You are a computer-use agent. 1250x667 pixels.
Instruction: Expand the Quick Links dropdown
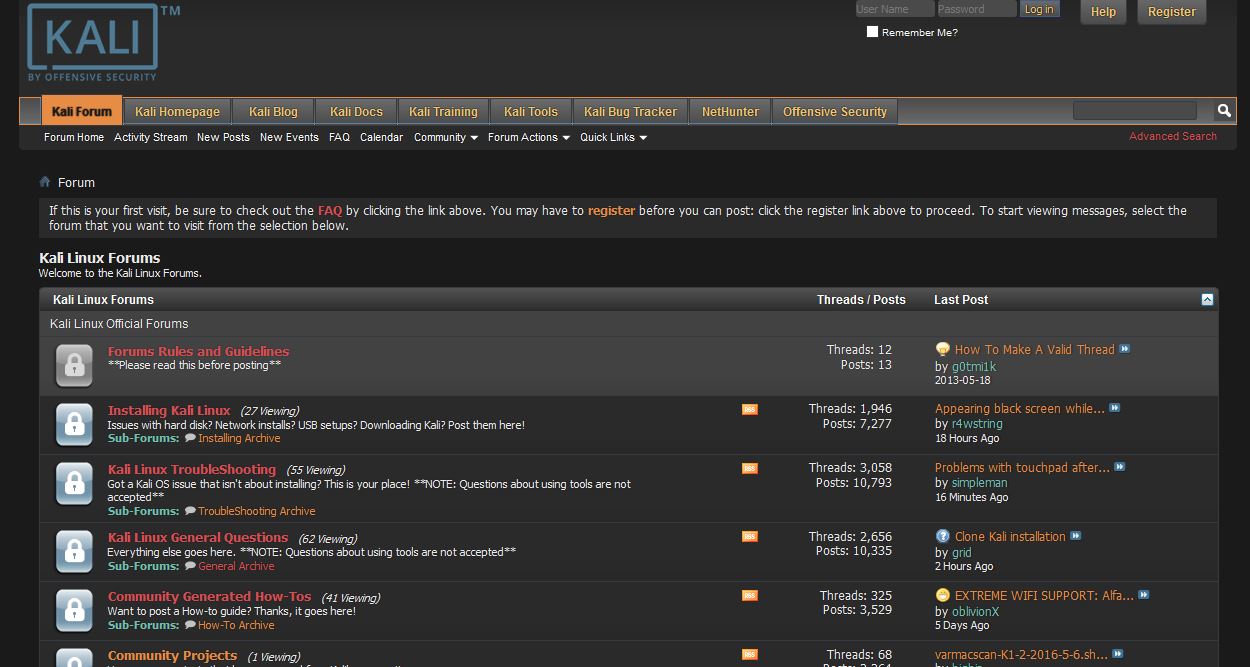click(614, 137)
